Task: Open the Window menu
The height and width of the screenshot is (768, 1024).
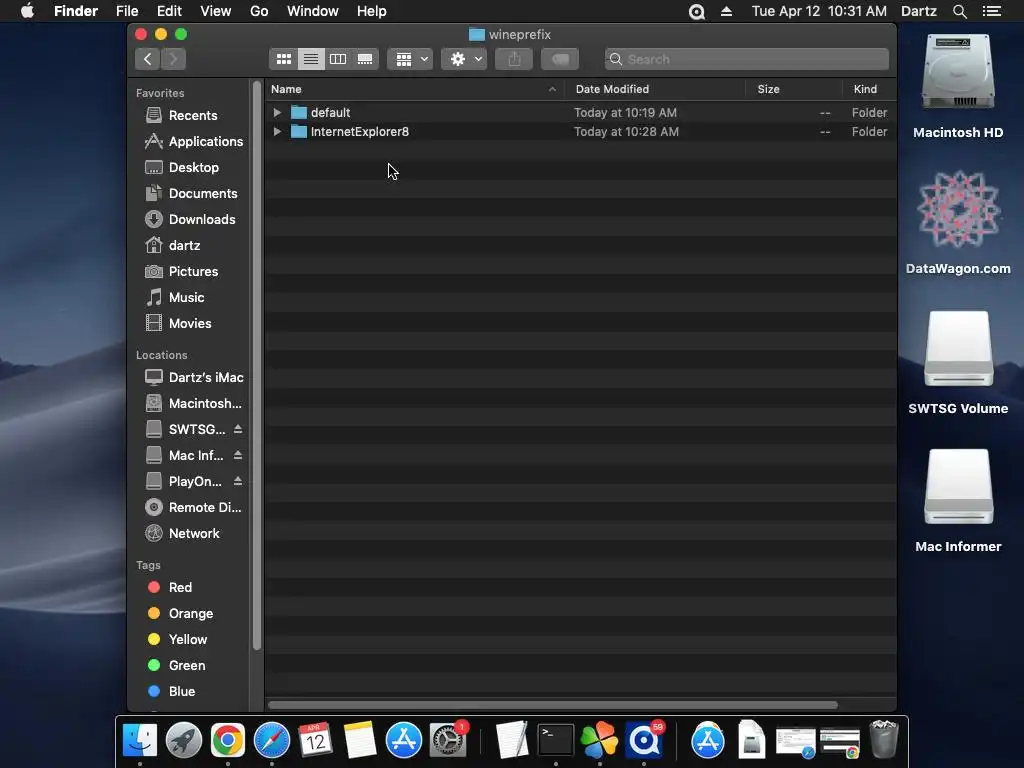Action: pyautogui.click(x=313, y=11)
